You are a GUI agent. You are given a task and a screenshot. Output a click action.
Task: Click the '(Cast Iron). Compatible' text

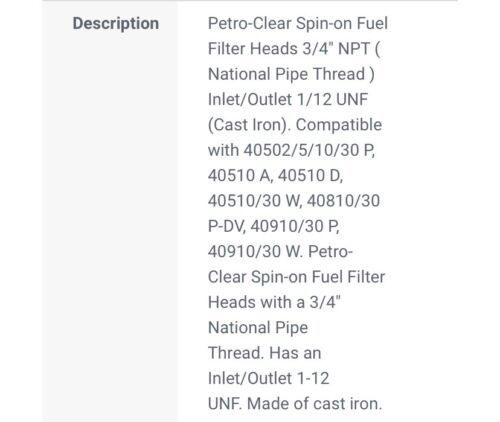coord(295,125)
